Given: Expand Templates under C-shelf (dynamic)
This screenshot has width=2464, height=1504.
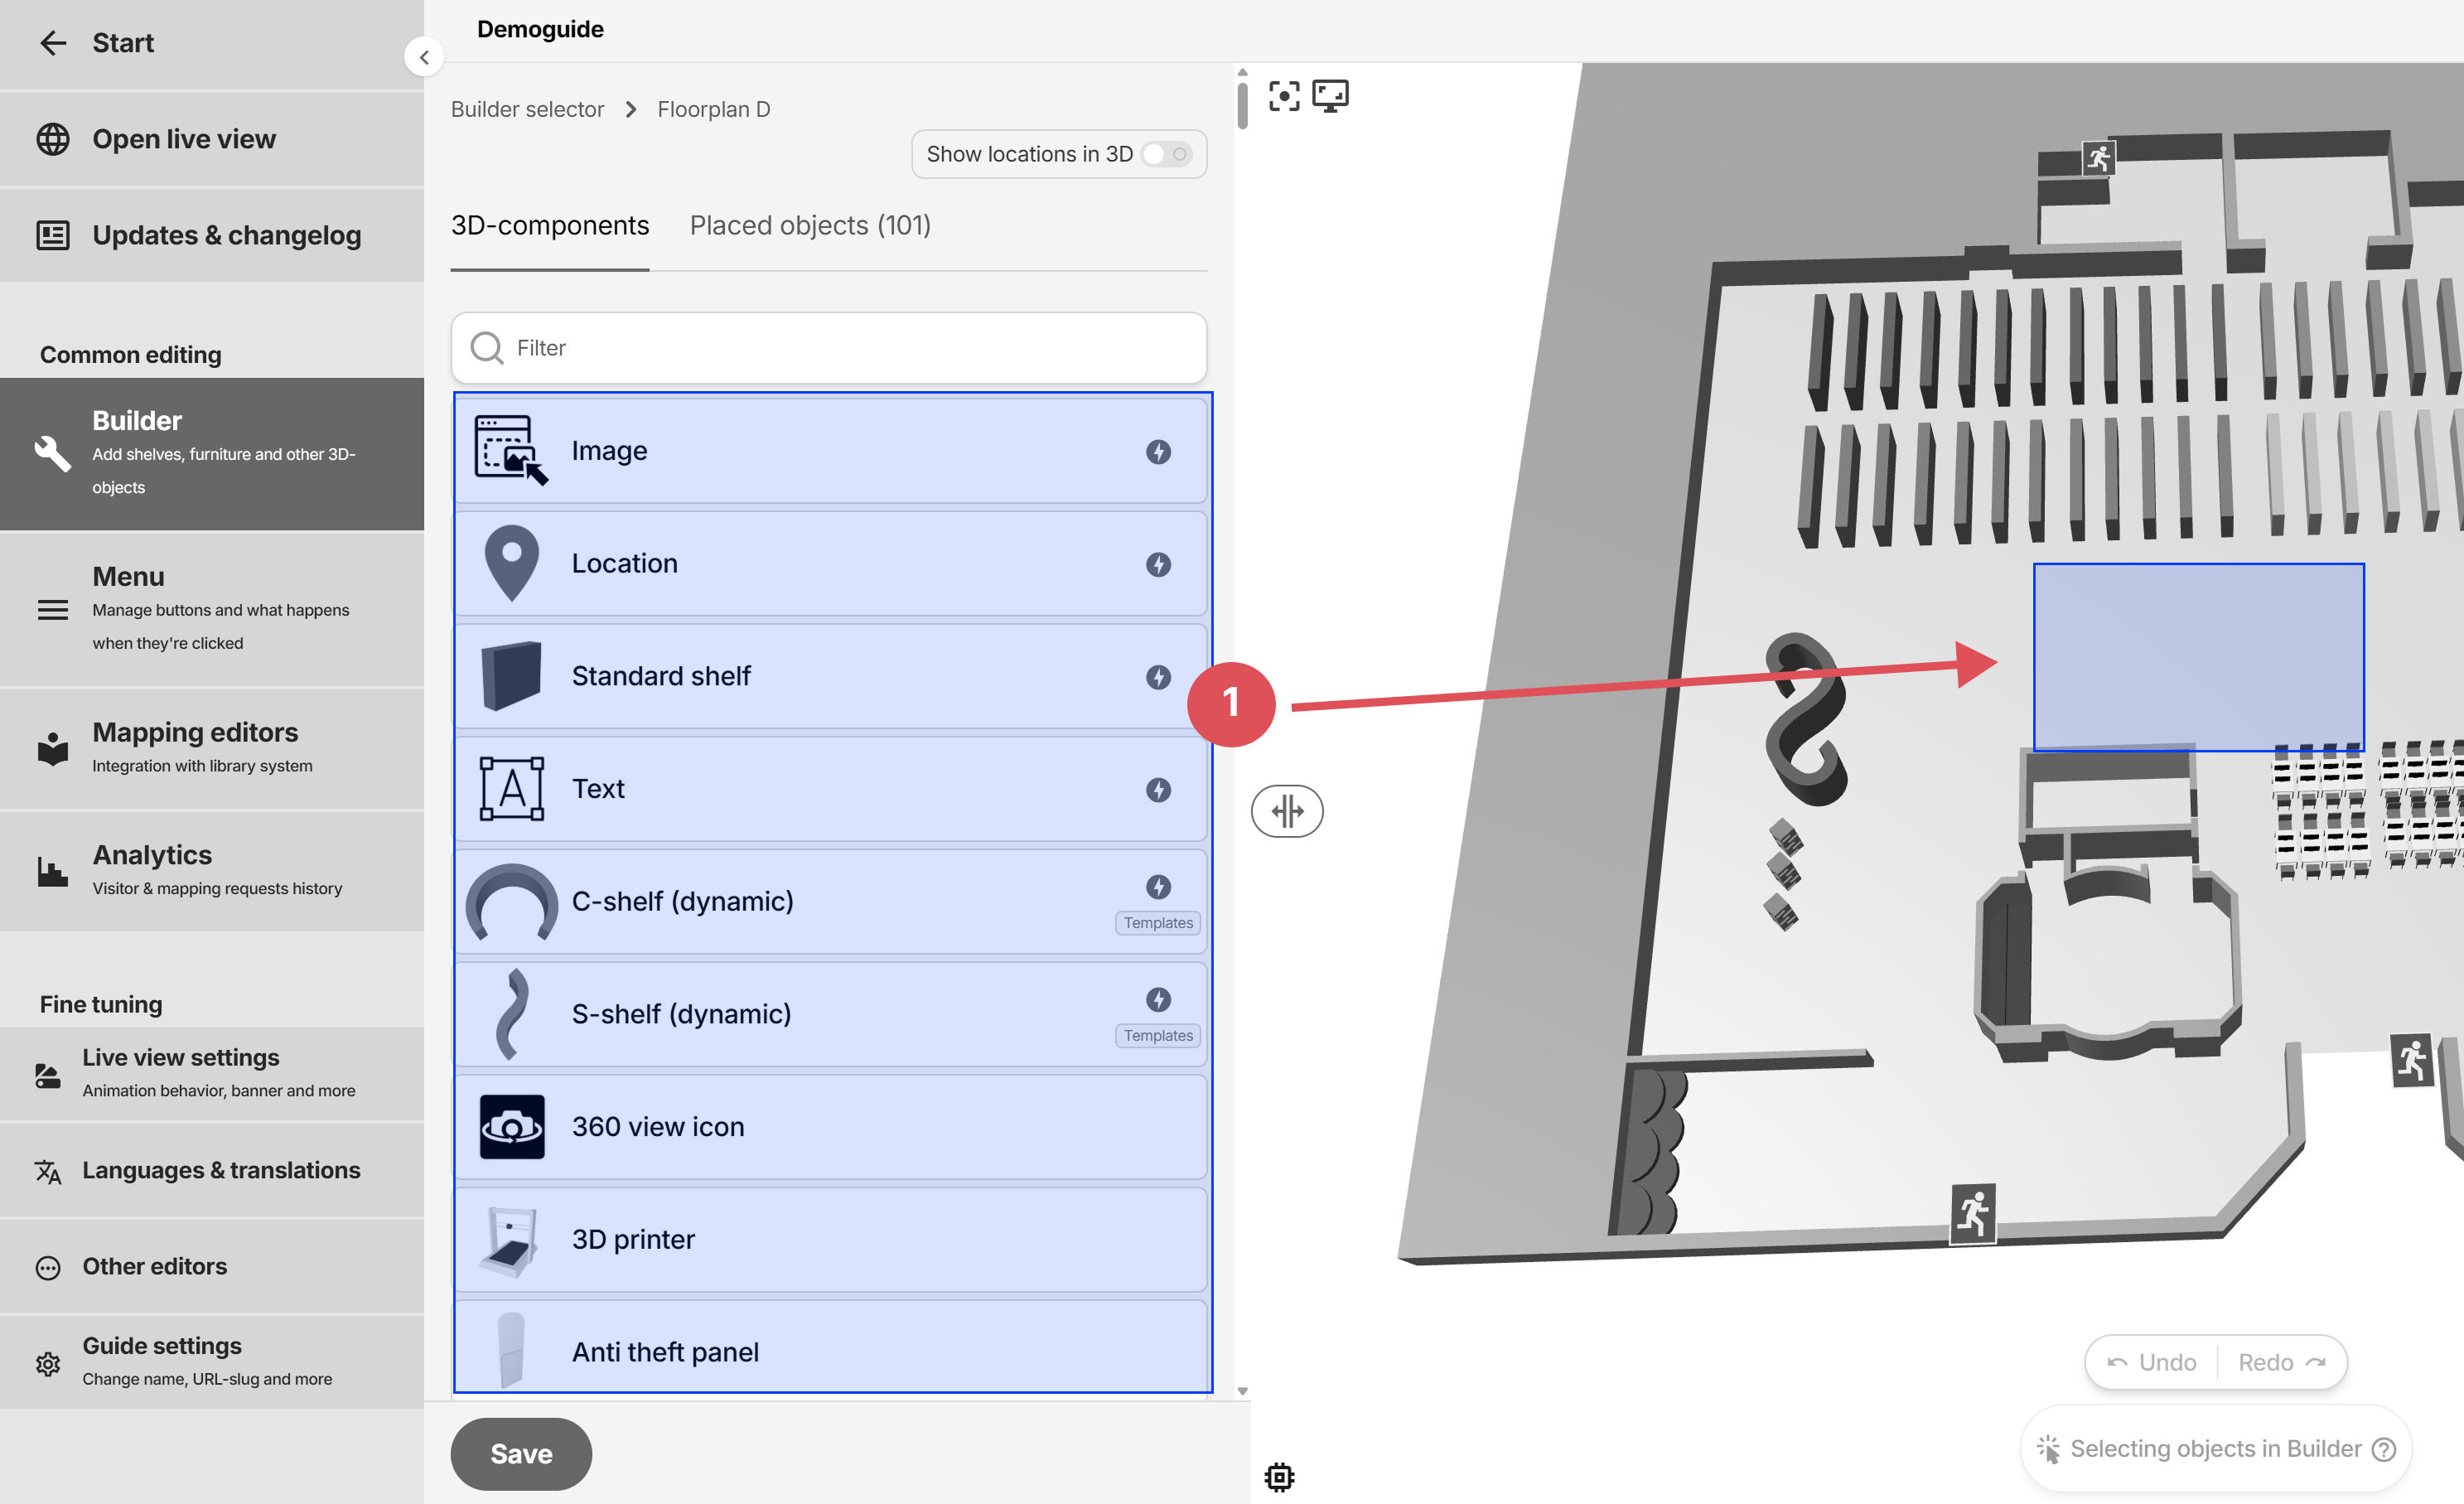Looking at the screenshot, I should click(x=1157, y=922).
